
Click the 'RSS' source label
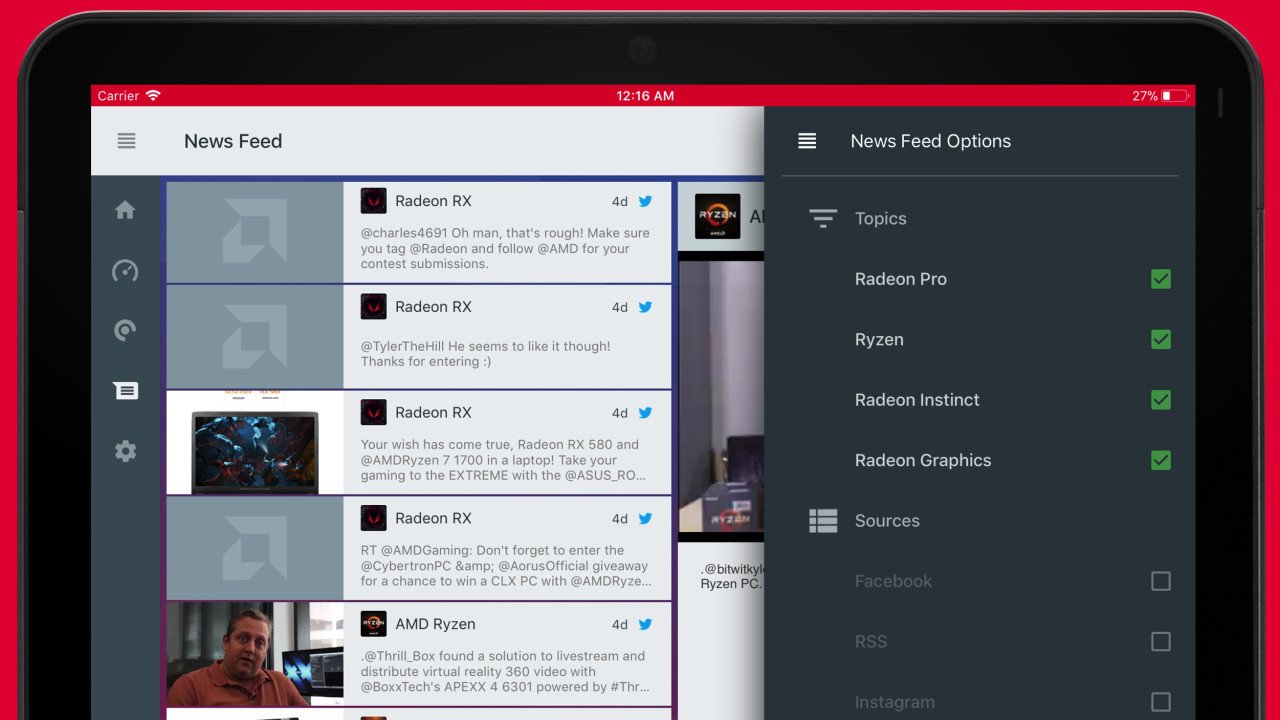[871, 641]
